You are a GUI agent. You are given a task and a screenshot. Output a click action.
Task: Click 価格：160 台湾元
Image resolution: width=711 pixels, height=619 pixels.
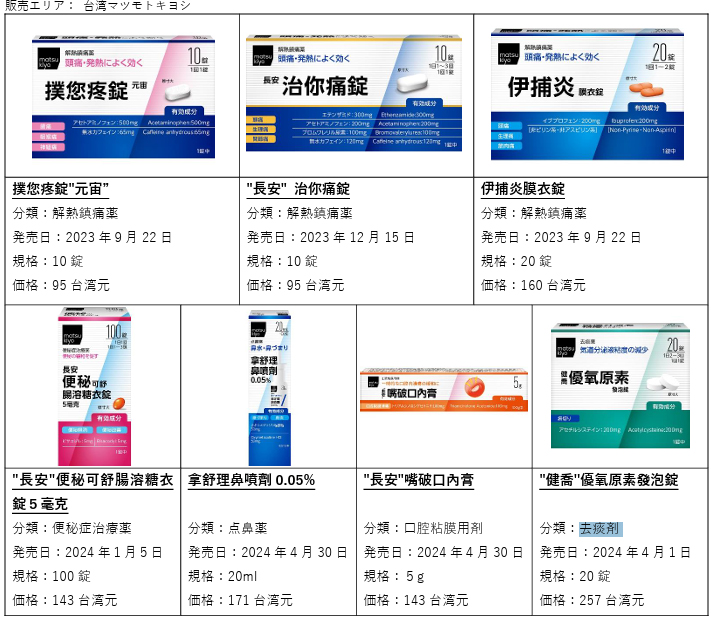click(x=533, y=285)
